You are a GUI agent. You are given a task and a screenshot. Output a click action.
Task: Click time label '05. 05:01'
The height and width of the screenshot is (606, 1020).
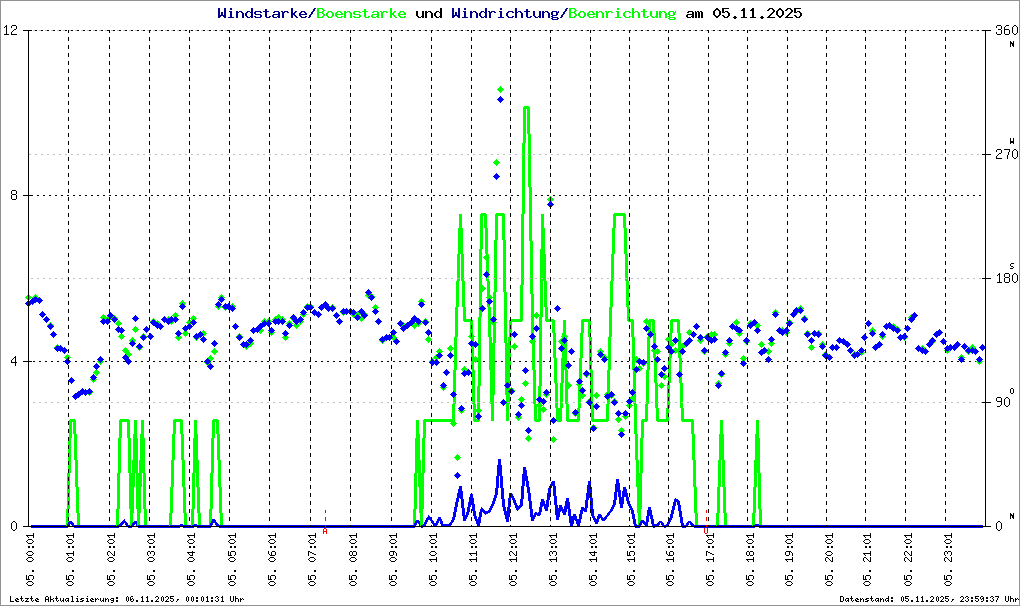(231, 560)
